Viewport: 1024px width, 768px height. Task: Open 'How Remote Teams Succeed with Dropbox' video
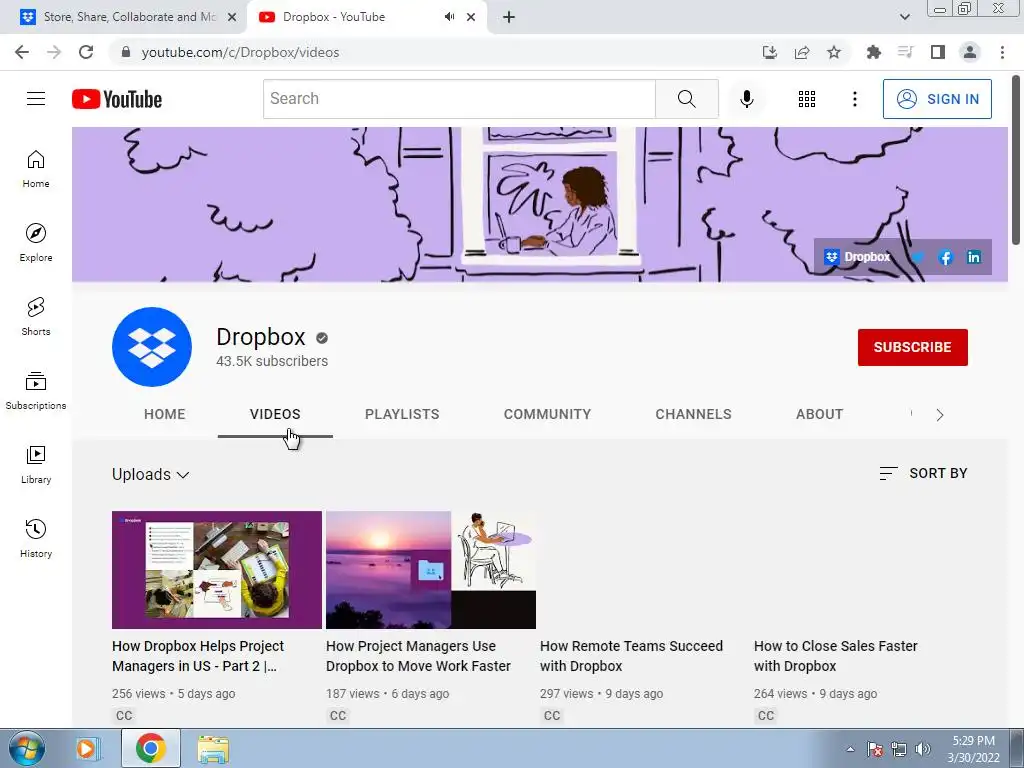point(631,656)
